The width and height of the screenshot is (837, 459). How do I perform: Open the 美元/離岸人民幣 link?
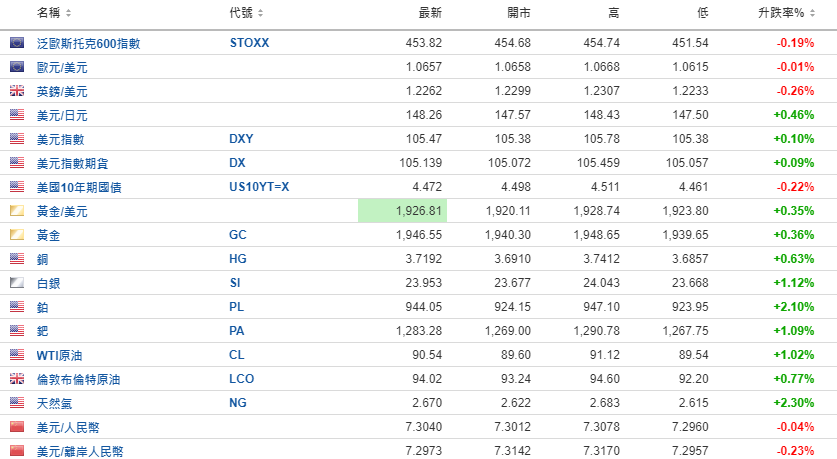(x=80, y=452)
